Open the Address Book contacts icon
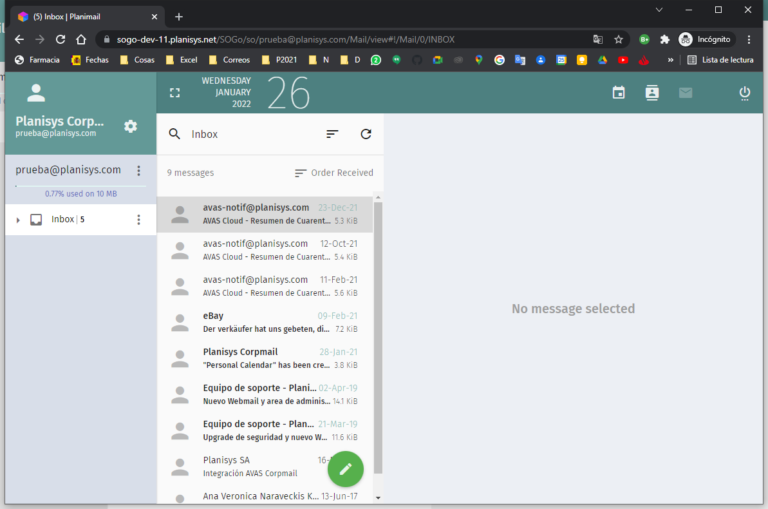768x509 pixels. pos(652,93)
